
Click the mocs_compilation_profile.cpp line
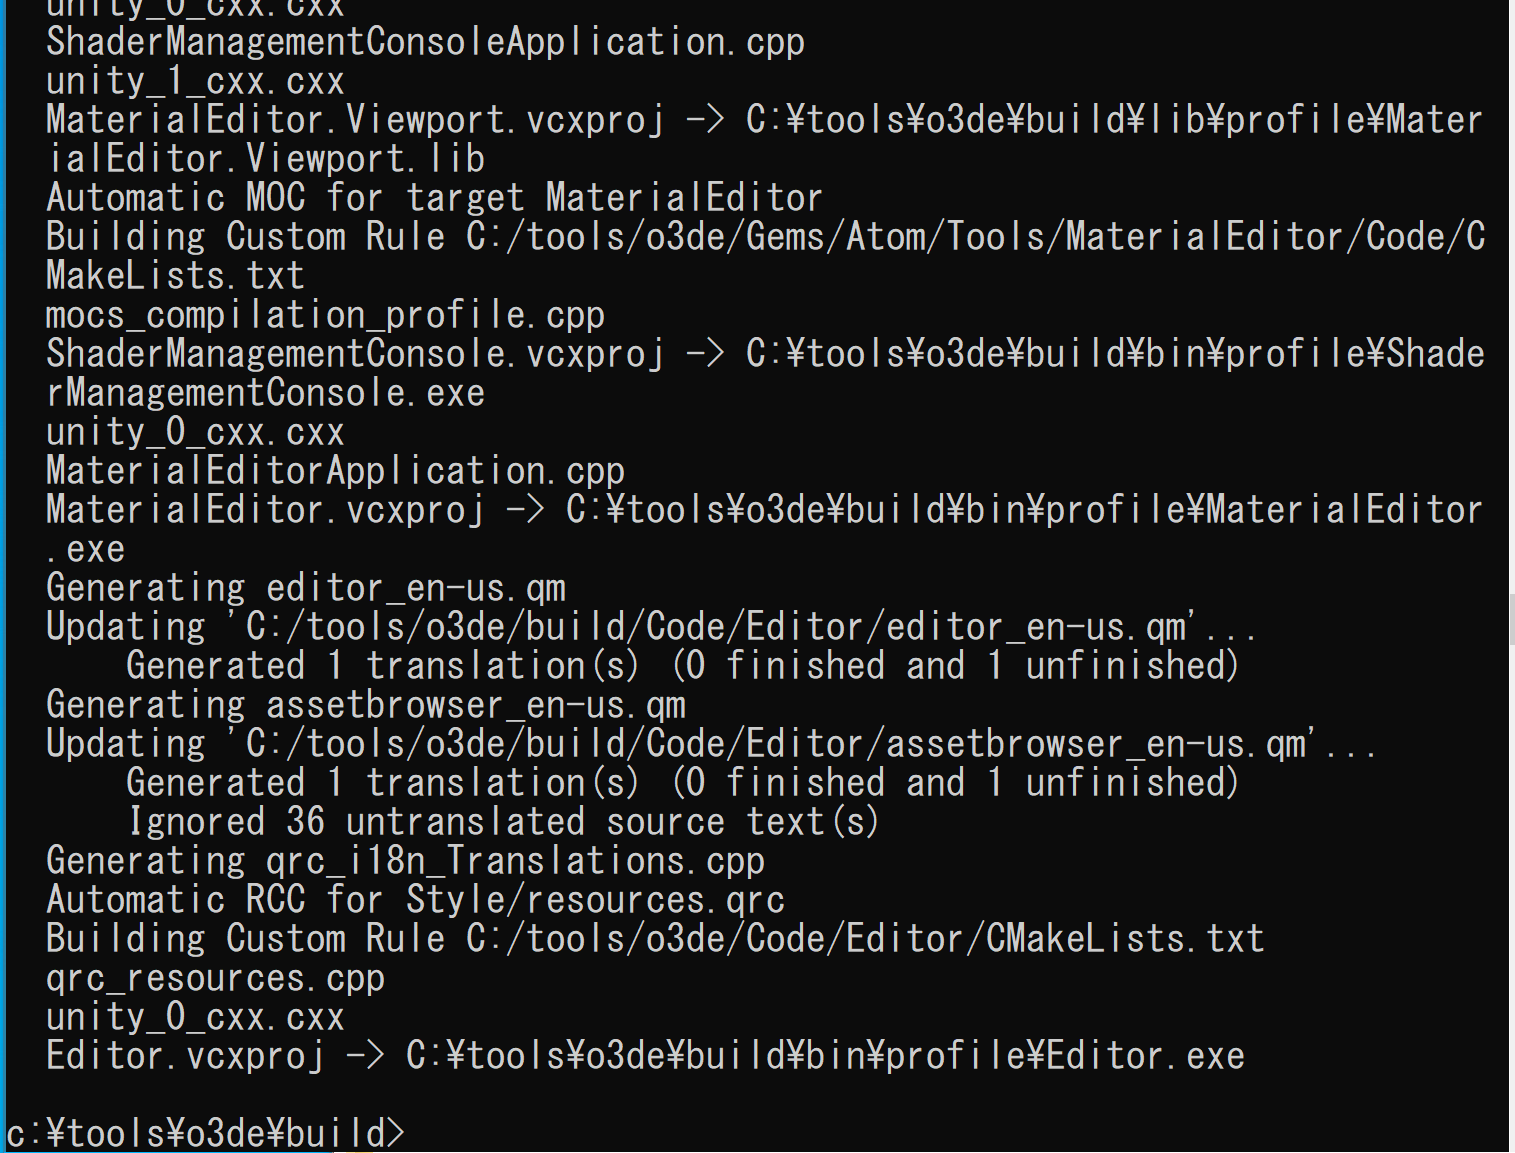[x=325, y=315]
